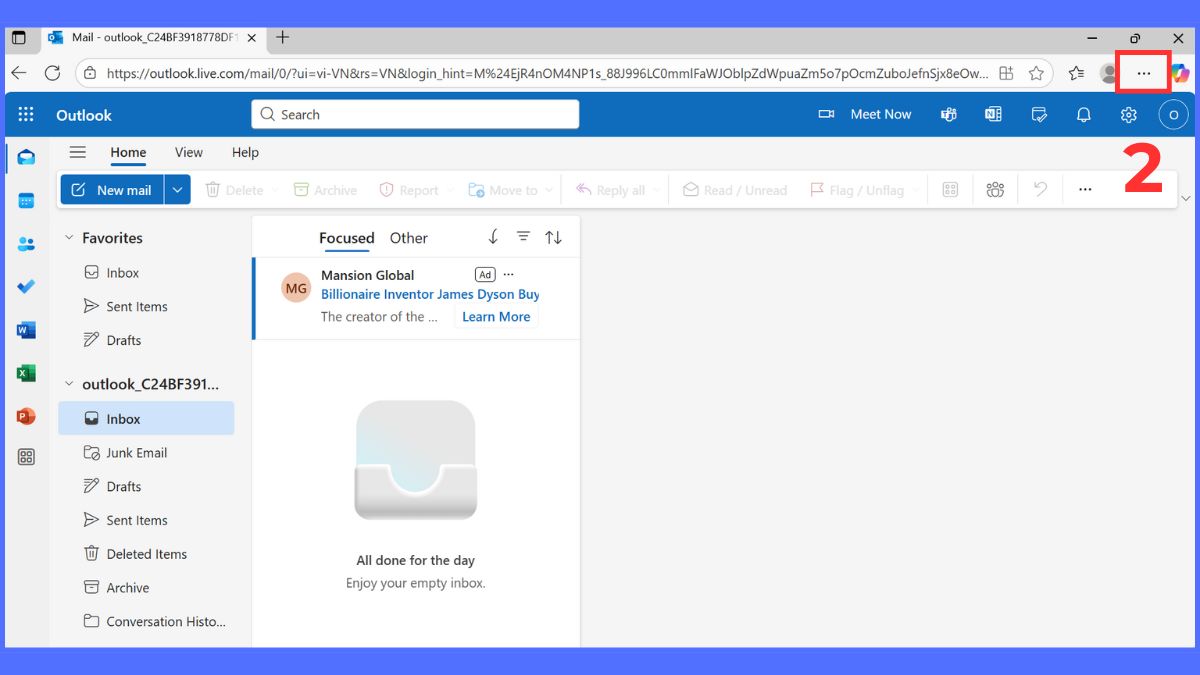Screen dimensions: 1200x675
Task: Open ribbon More options ellipsis
Action: click(1085, 190)
